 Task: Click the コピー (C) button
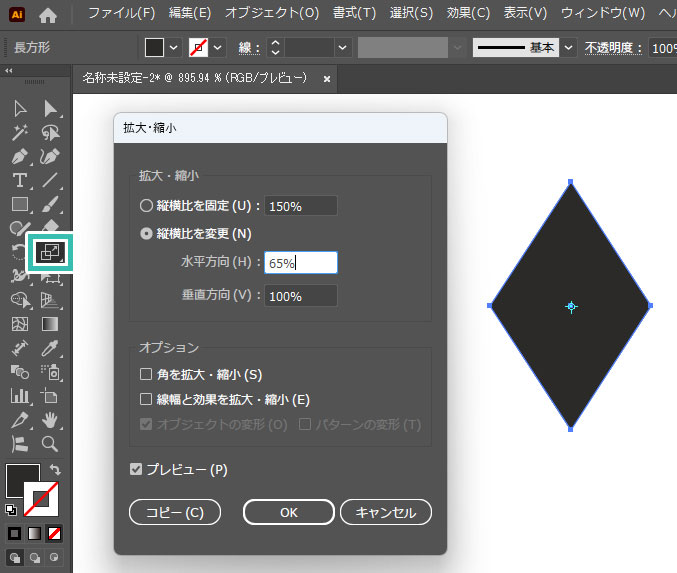click(175, 512)
